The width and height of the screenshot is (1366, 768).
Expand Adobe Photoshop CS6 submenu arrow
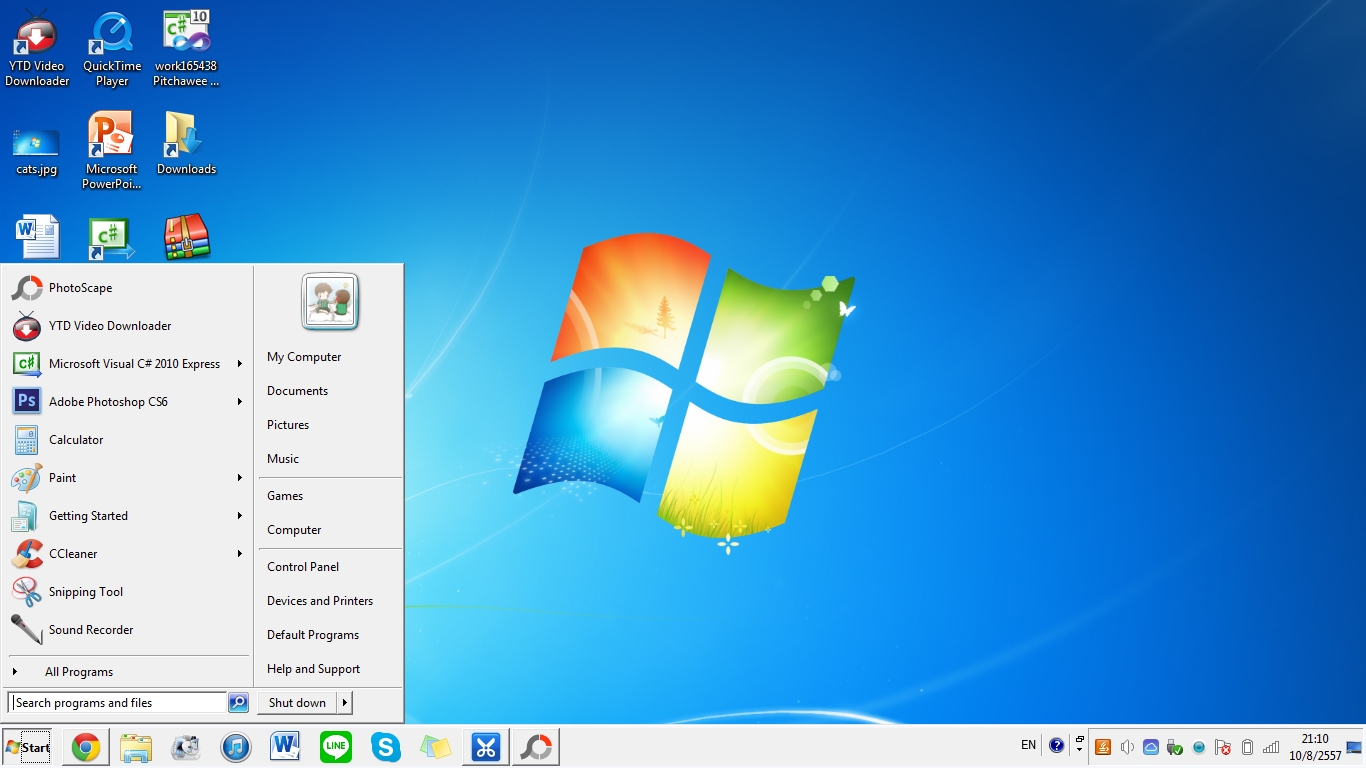coord(240,402)
